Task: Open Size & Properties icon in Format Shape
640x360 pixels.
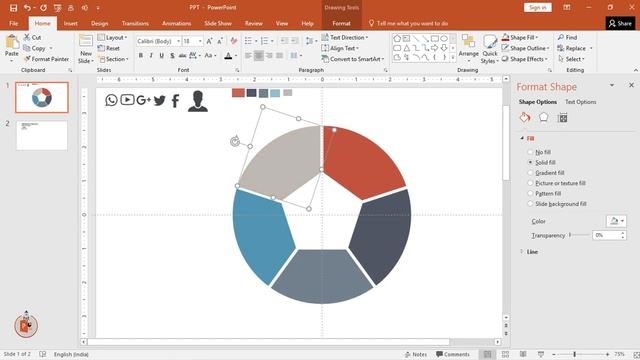Action: tap(562, 118)
